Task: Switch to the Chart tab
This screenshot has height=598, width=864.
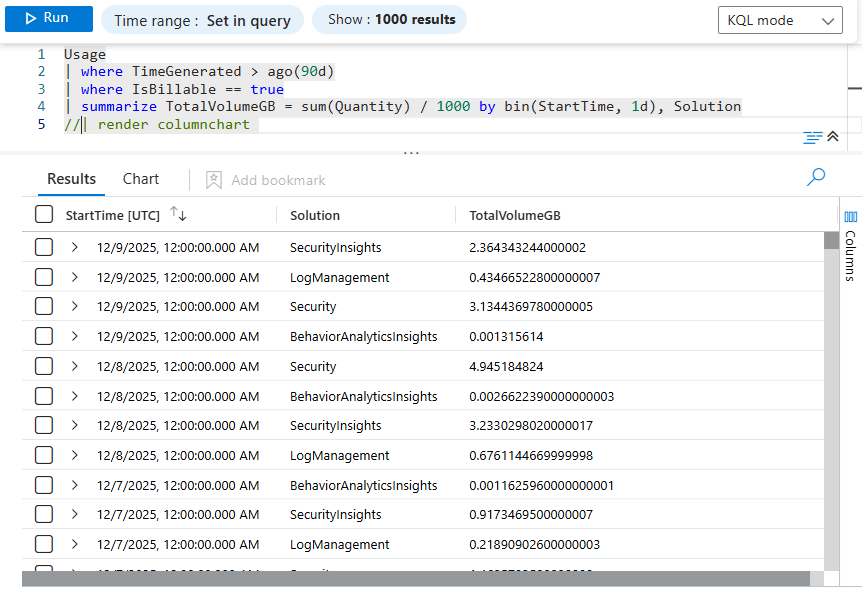Action: tap(141, 179)
